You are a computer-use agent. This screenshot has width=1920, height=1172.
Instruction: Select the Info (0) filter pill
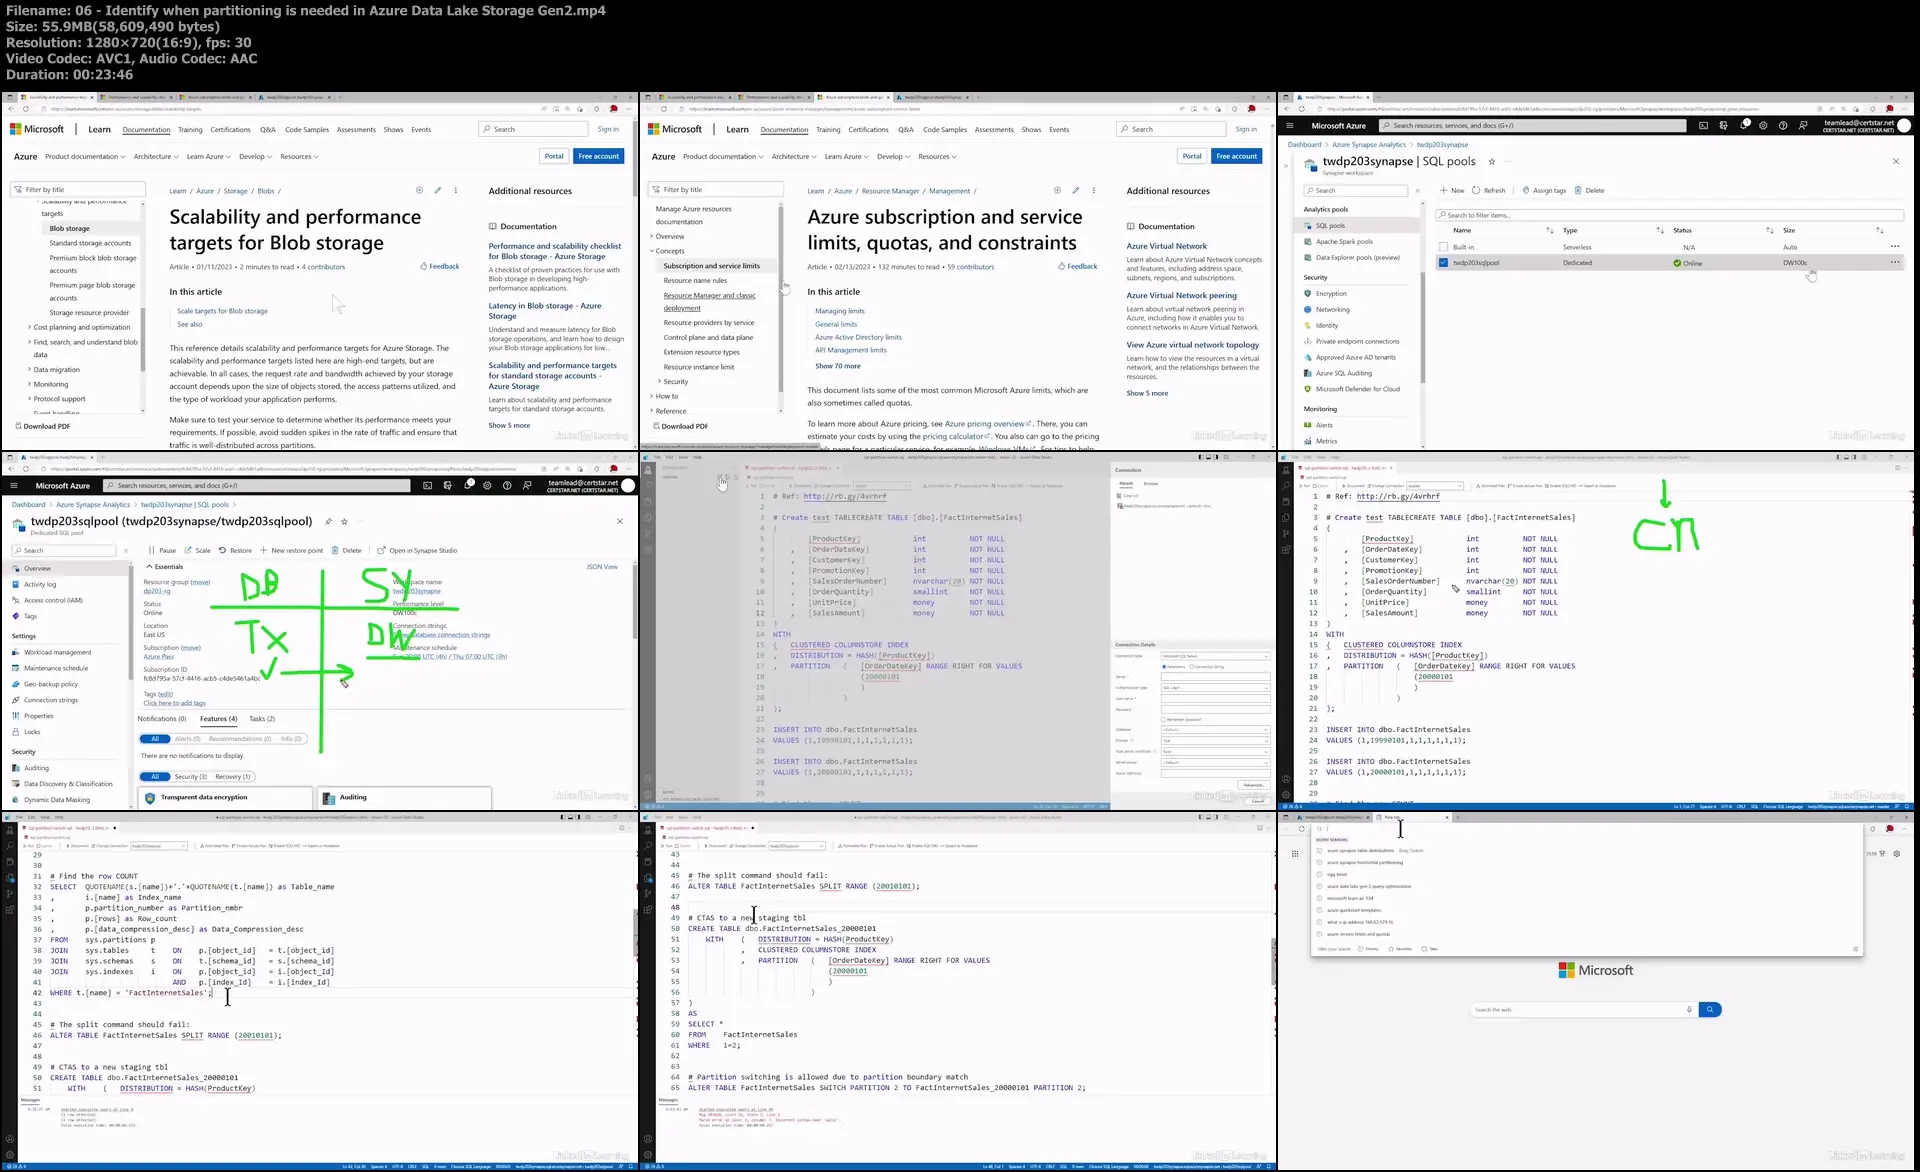291,739
